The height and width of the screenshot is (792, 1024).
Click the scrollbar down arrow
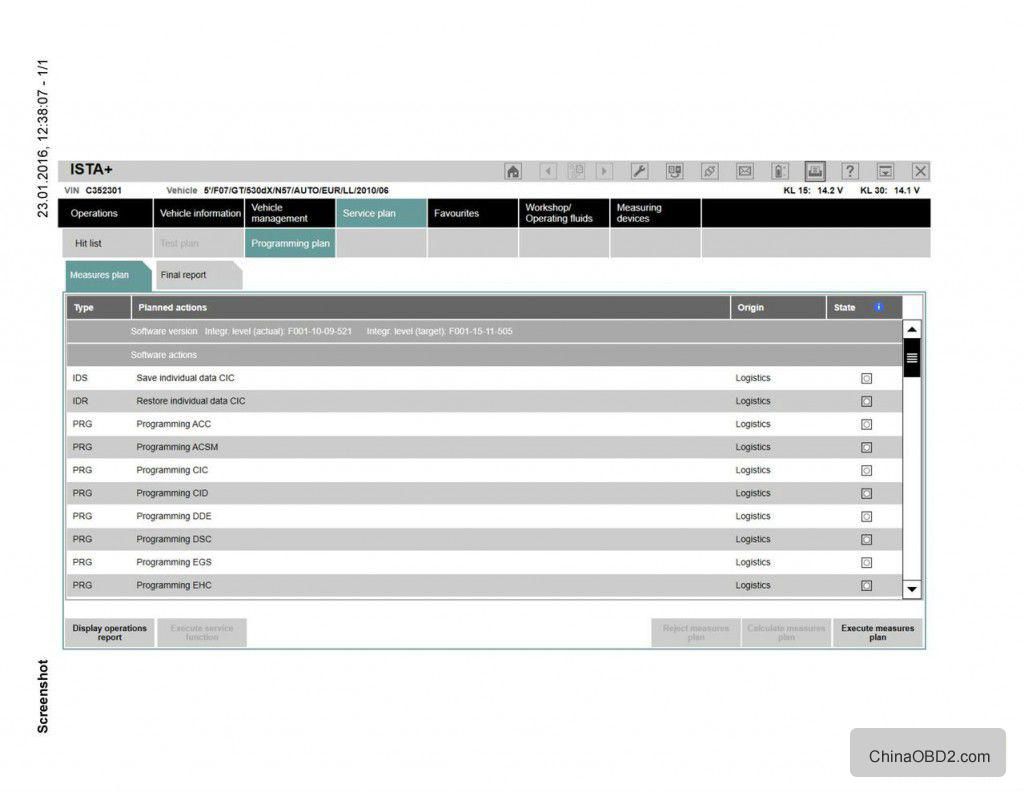click(911, 589)
